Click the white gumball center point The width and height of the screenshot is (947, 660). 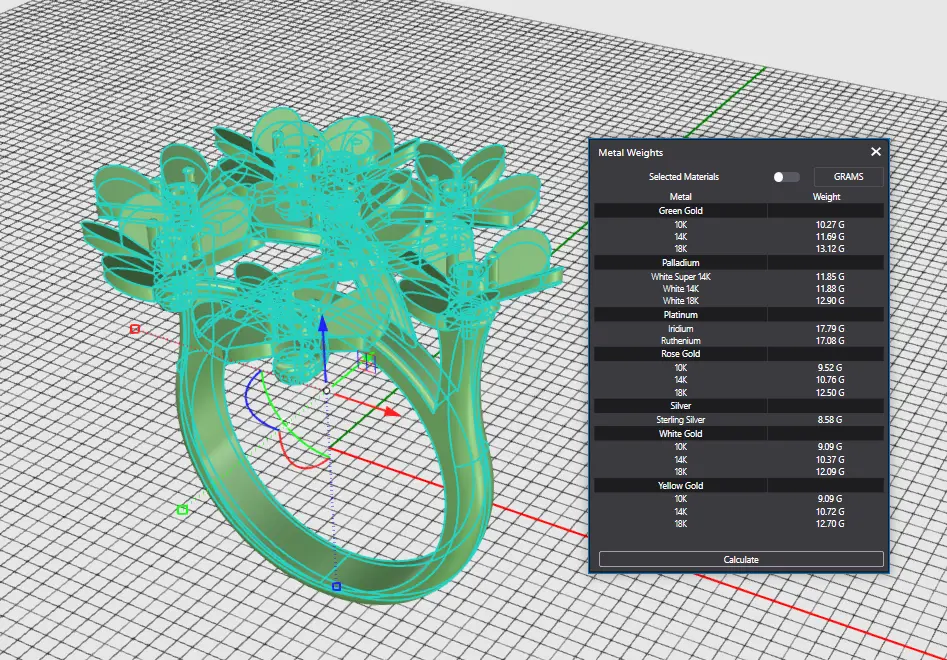tap(325, 390)
